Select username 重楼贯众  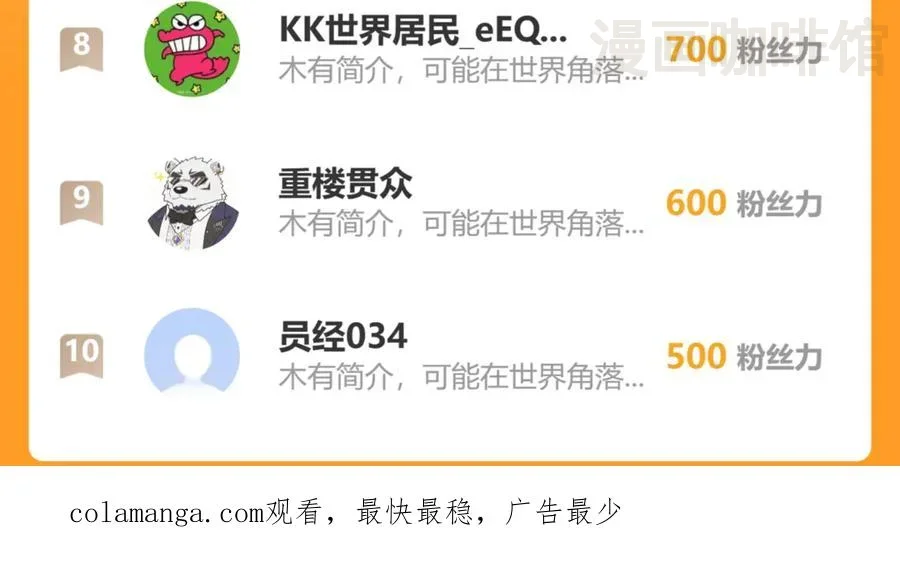tap(345, 183)
